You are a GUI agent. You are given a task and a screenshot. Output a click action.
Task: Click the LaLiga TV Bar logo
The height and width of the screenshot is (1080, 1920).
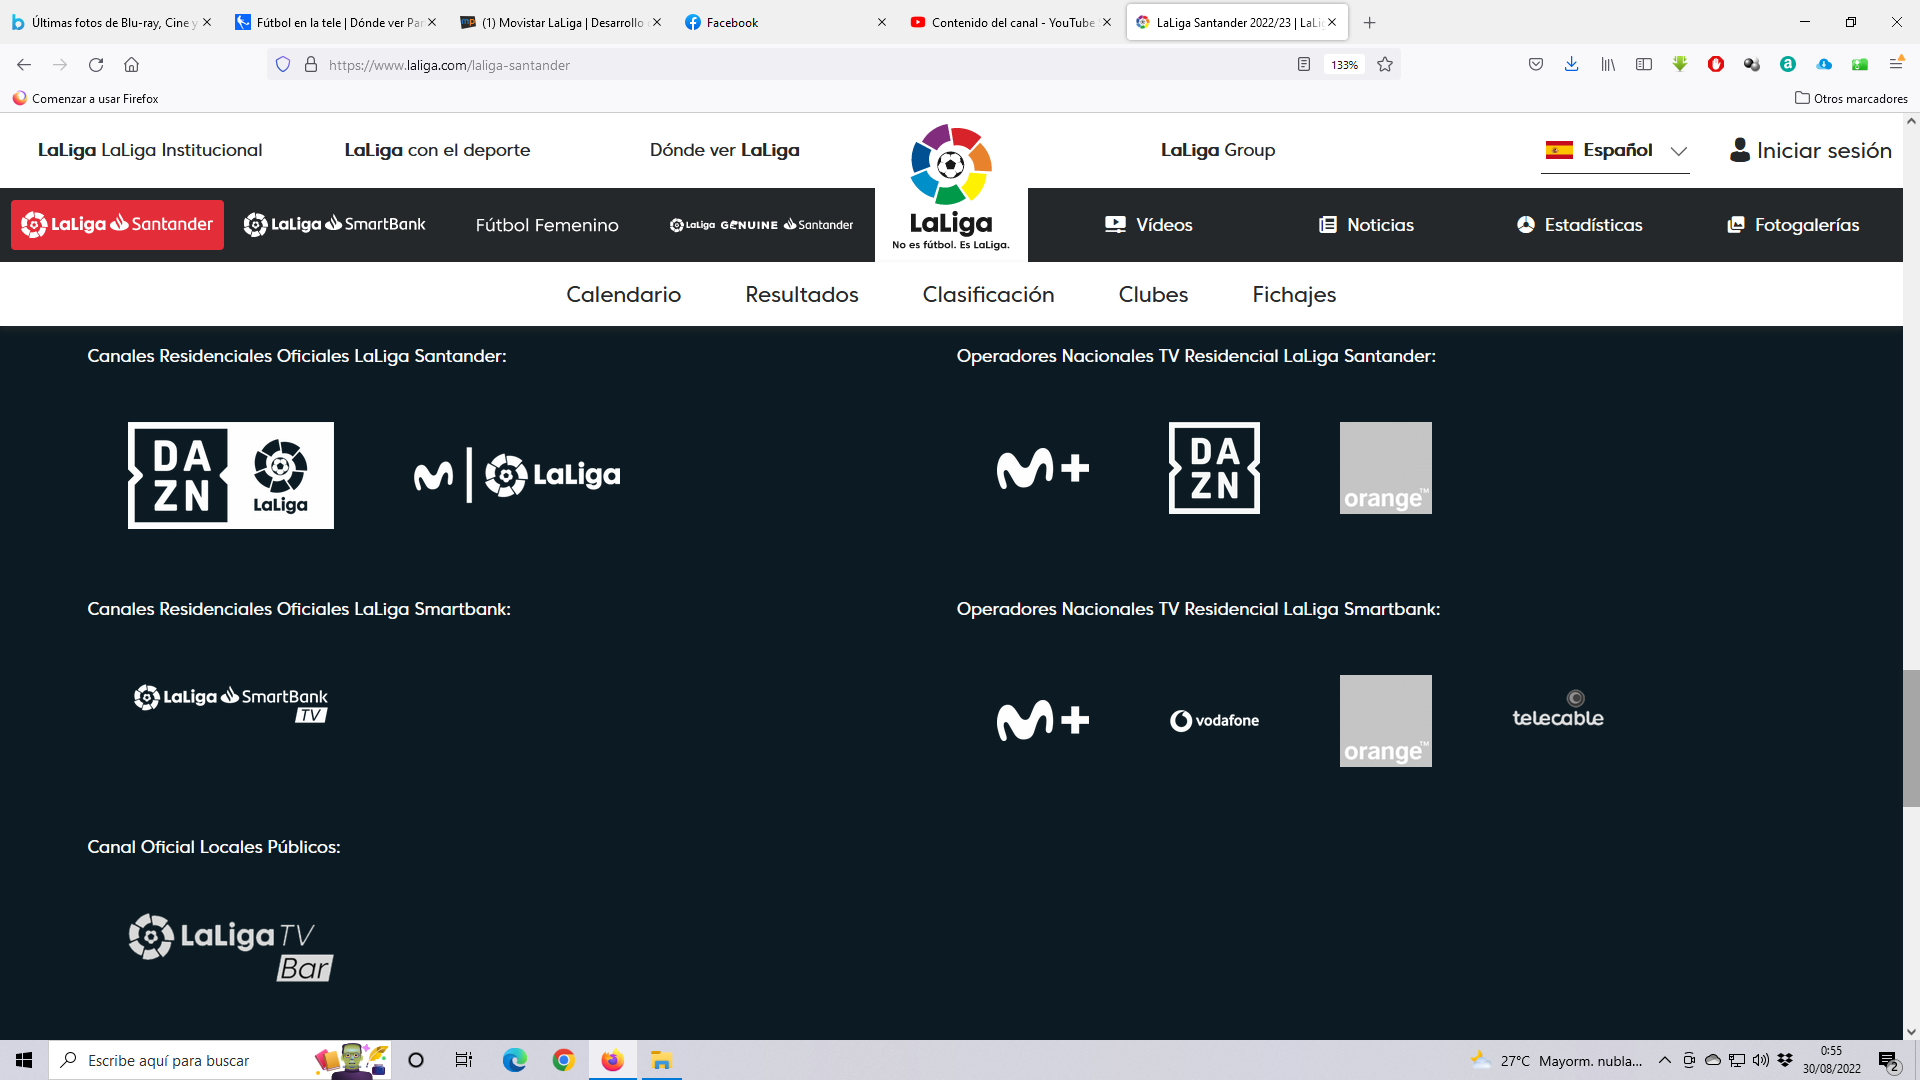coord(231,947)
